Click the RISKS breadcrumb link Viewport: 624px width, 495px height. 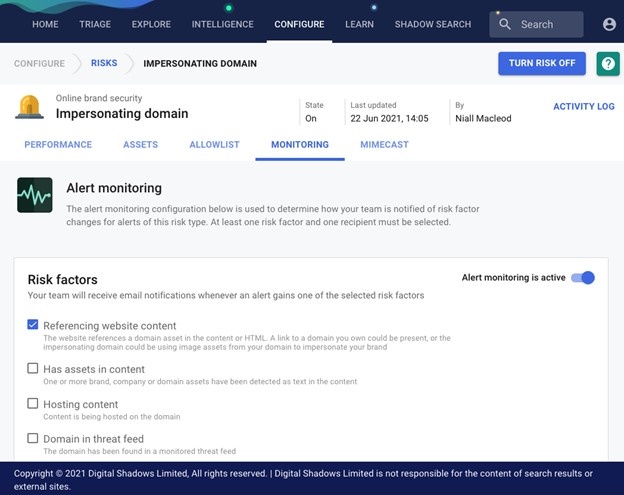104,63
